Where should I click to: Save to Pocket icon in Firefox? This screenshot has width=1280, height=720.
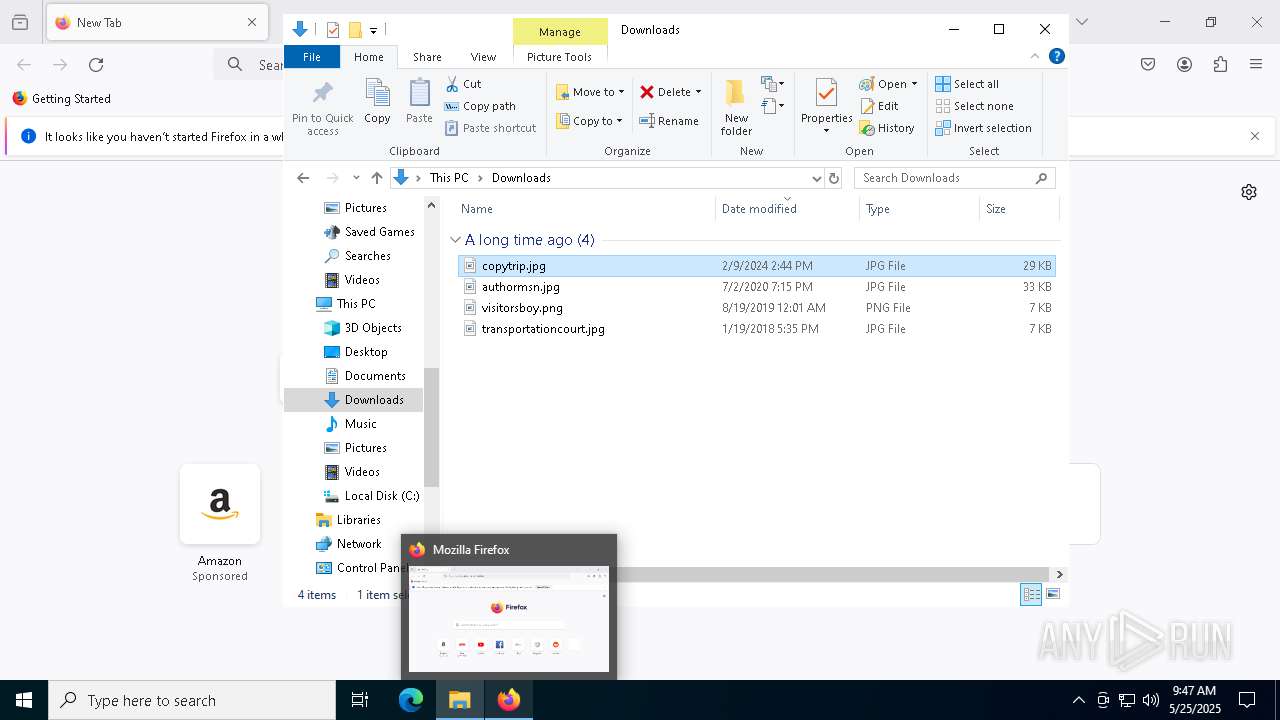tap(1148, 65)
